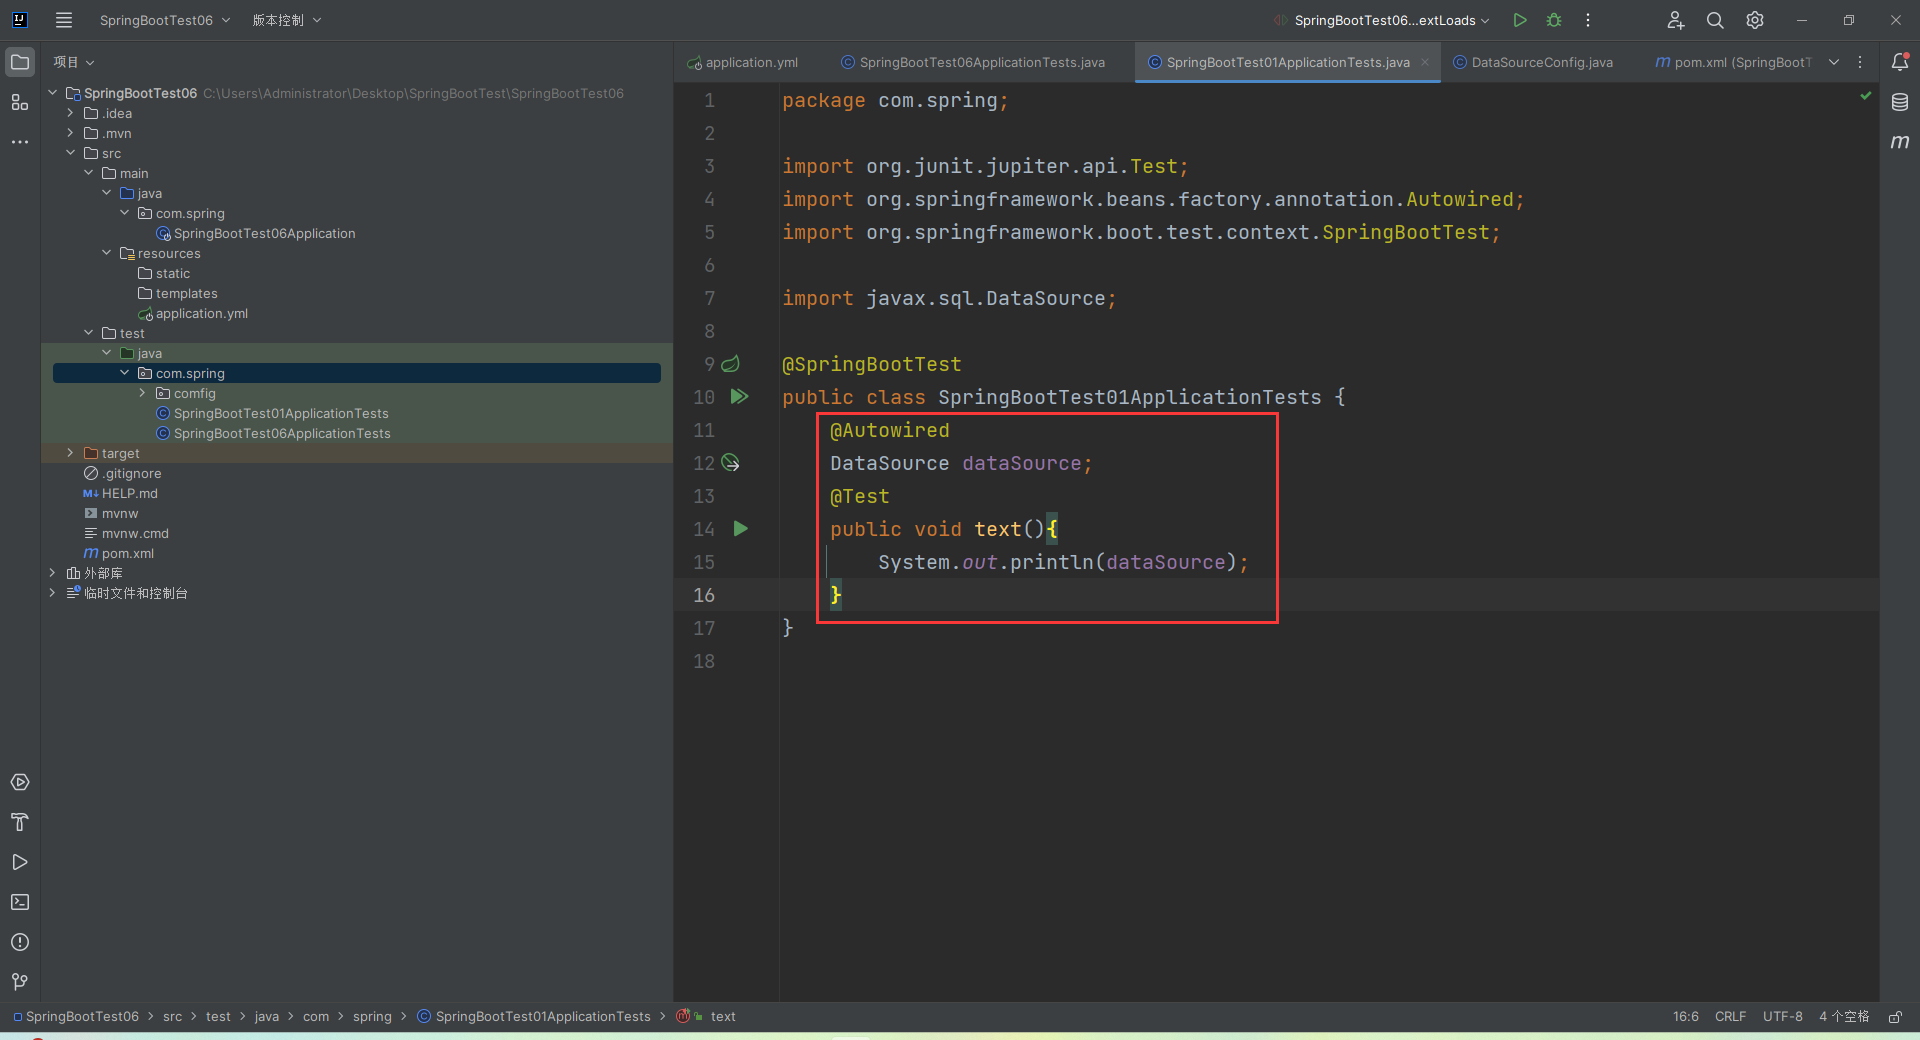
Task: Expand the .mvn folder
Action: (x=70, y=133)
